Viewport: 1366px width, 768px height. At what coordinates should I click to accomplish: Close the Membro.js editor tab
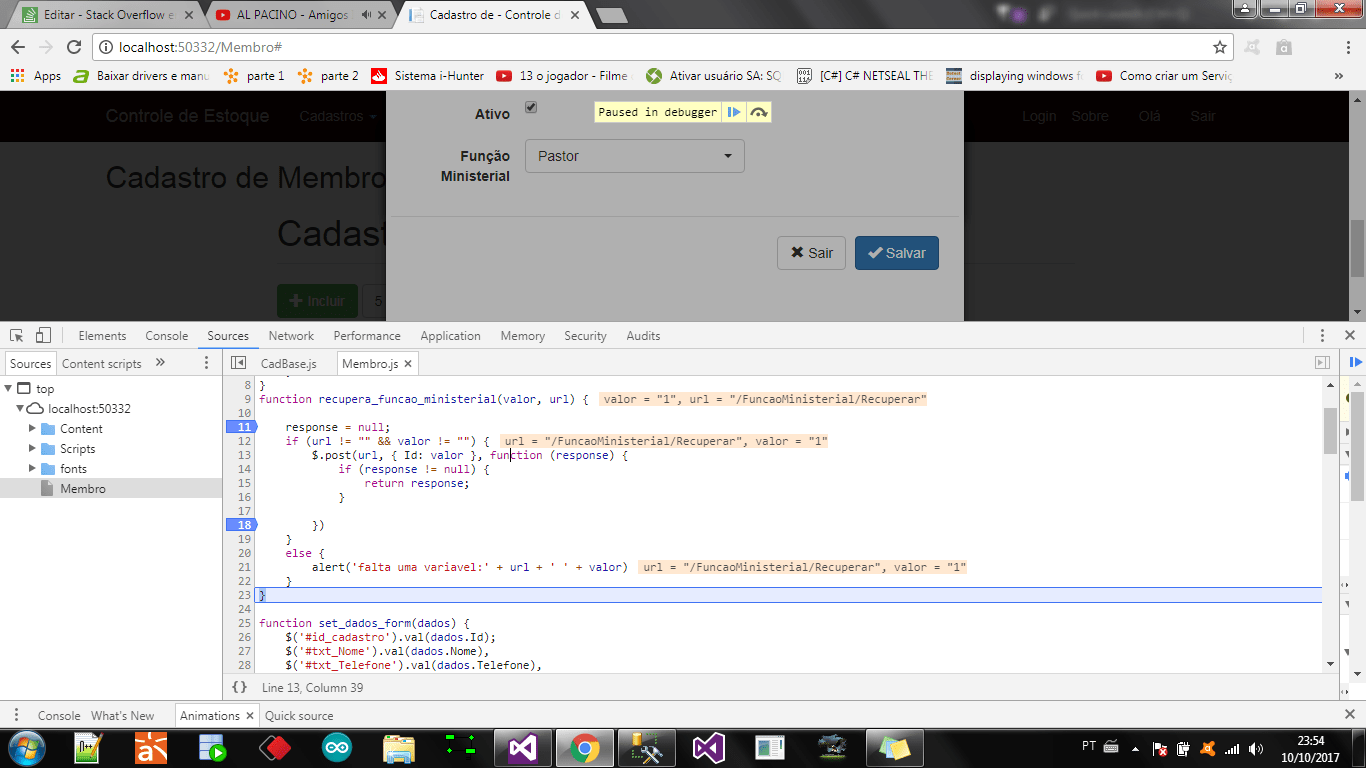pyautogui.click(x=408, y=364)
